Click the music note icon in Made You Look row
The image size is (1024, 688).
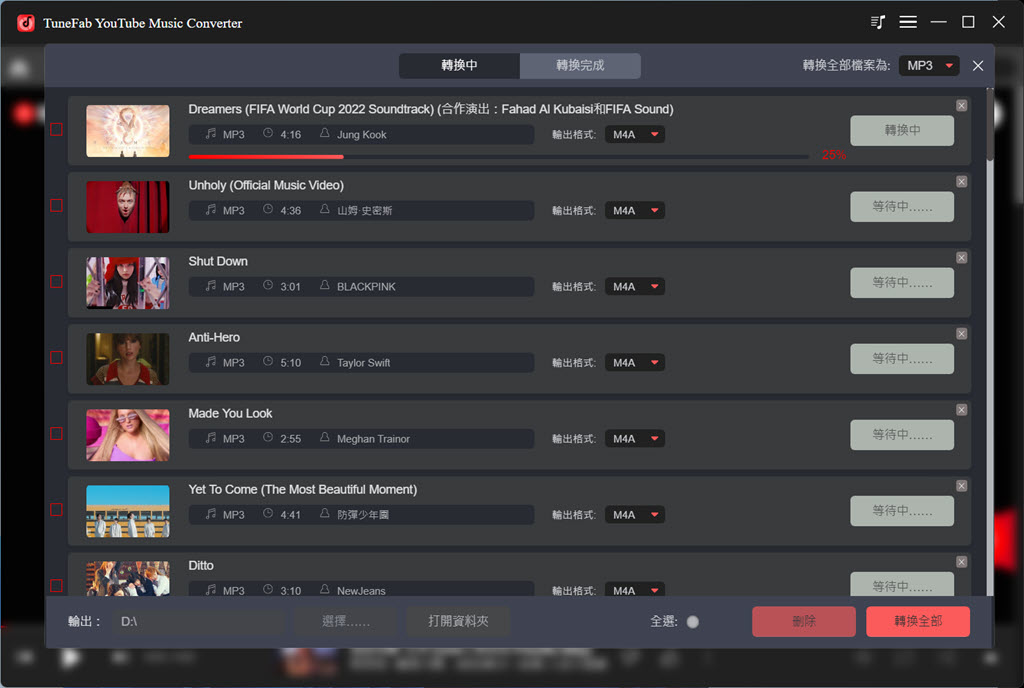pyautogui.click(x=211, y=438)
